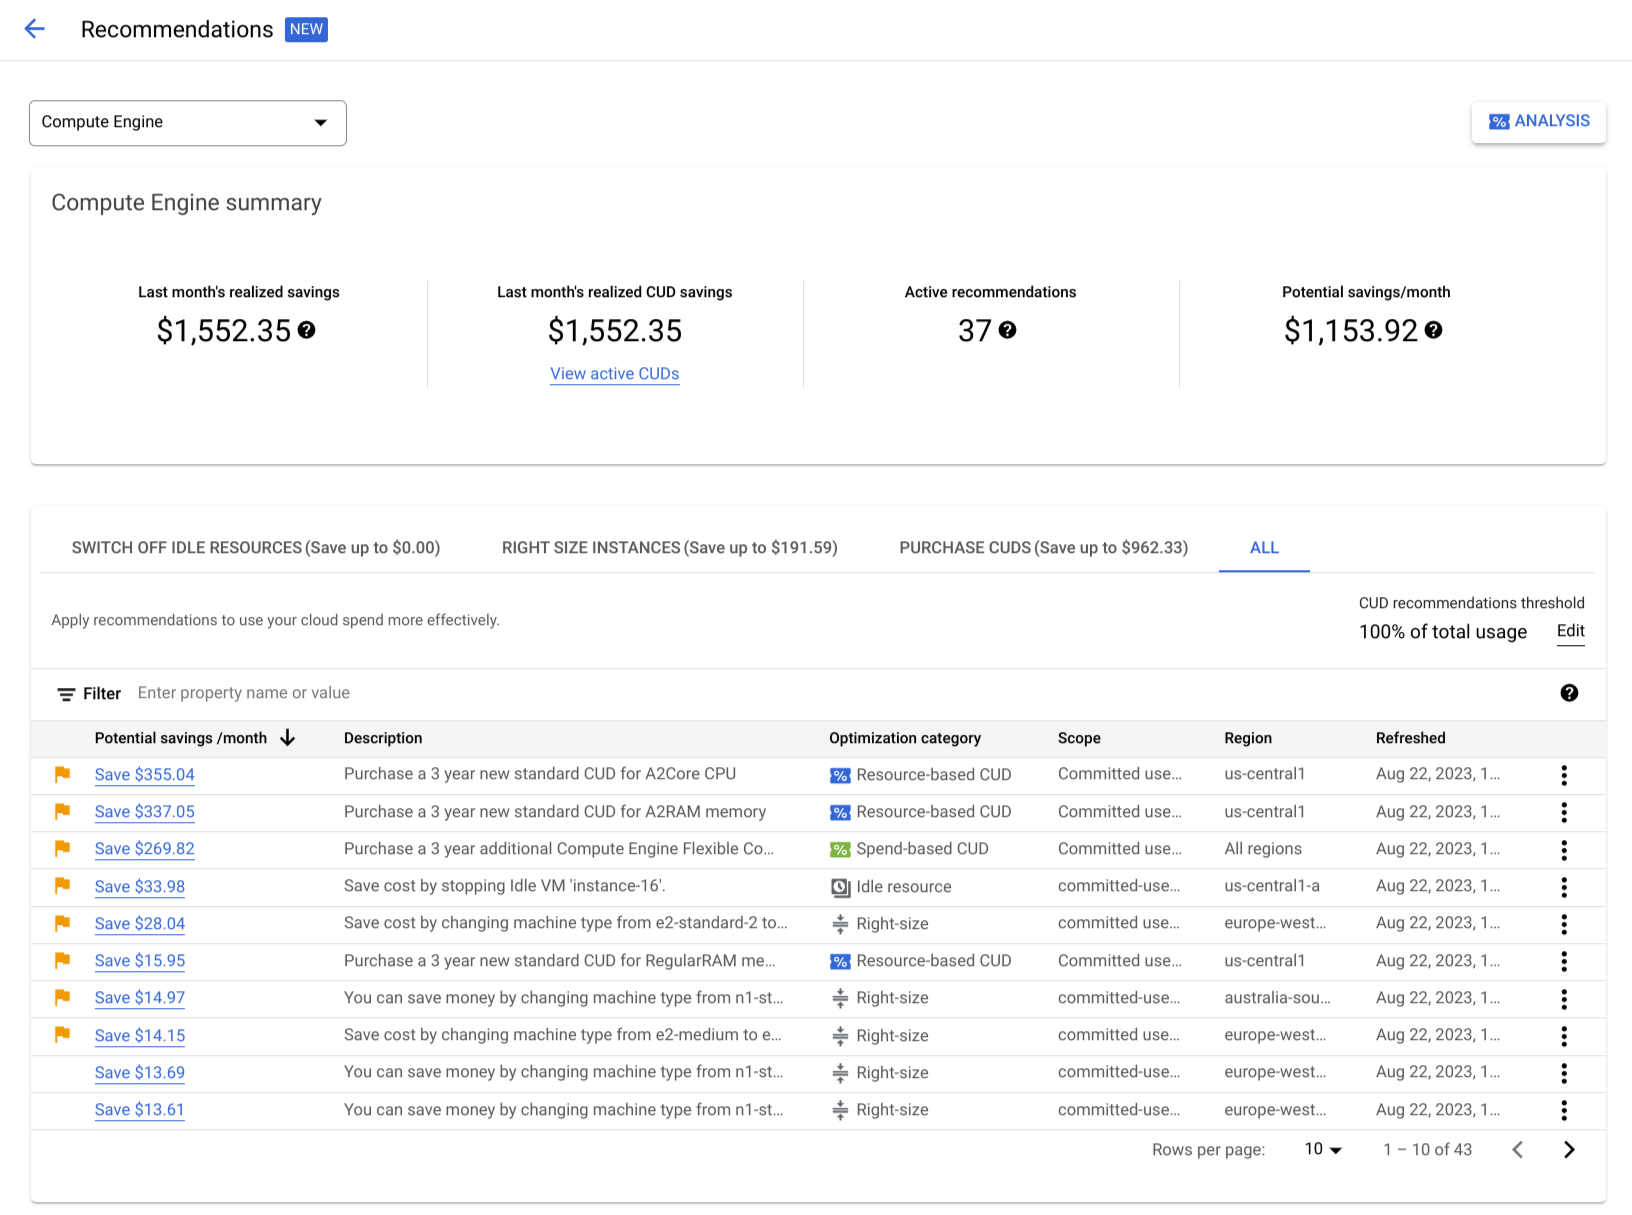
Task: Sort by Potential savings /month arrow
Action: pos(288,738)
